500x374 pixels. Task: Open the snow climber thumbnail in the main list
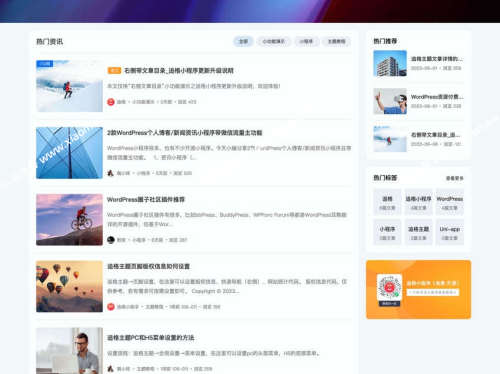point(69,86)
